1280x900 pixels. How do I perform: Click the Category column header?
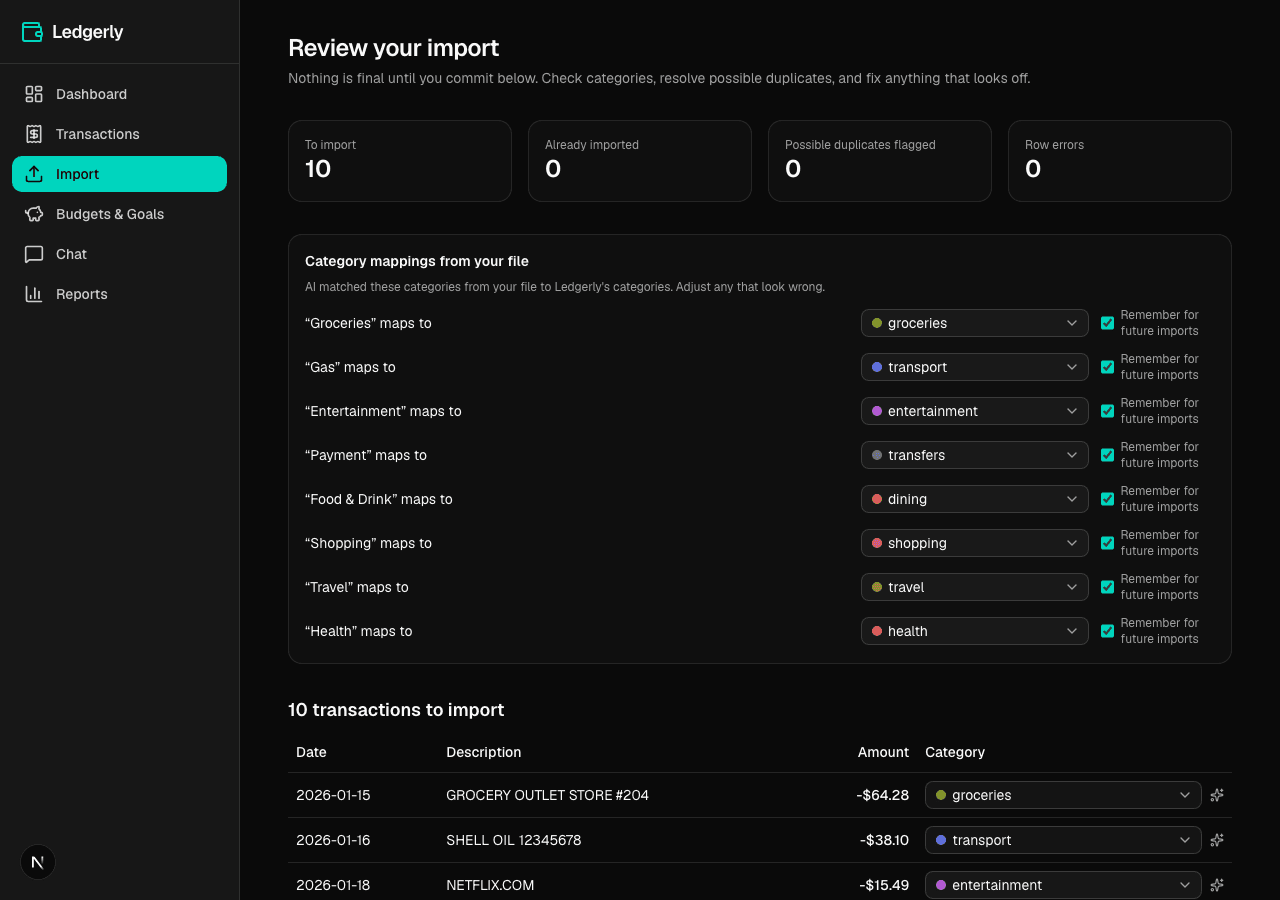click(x=955, y=752)
